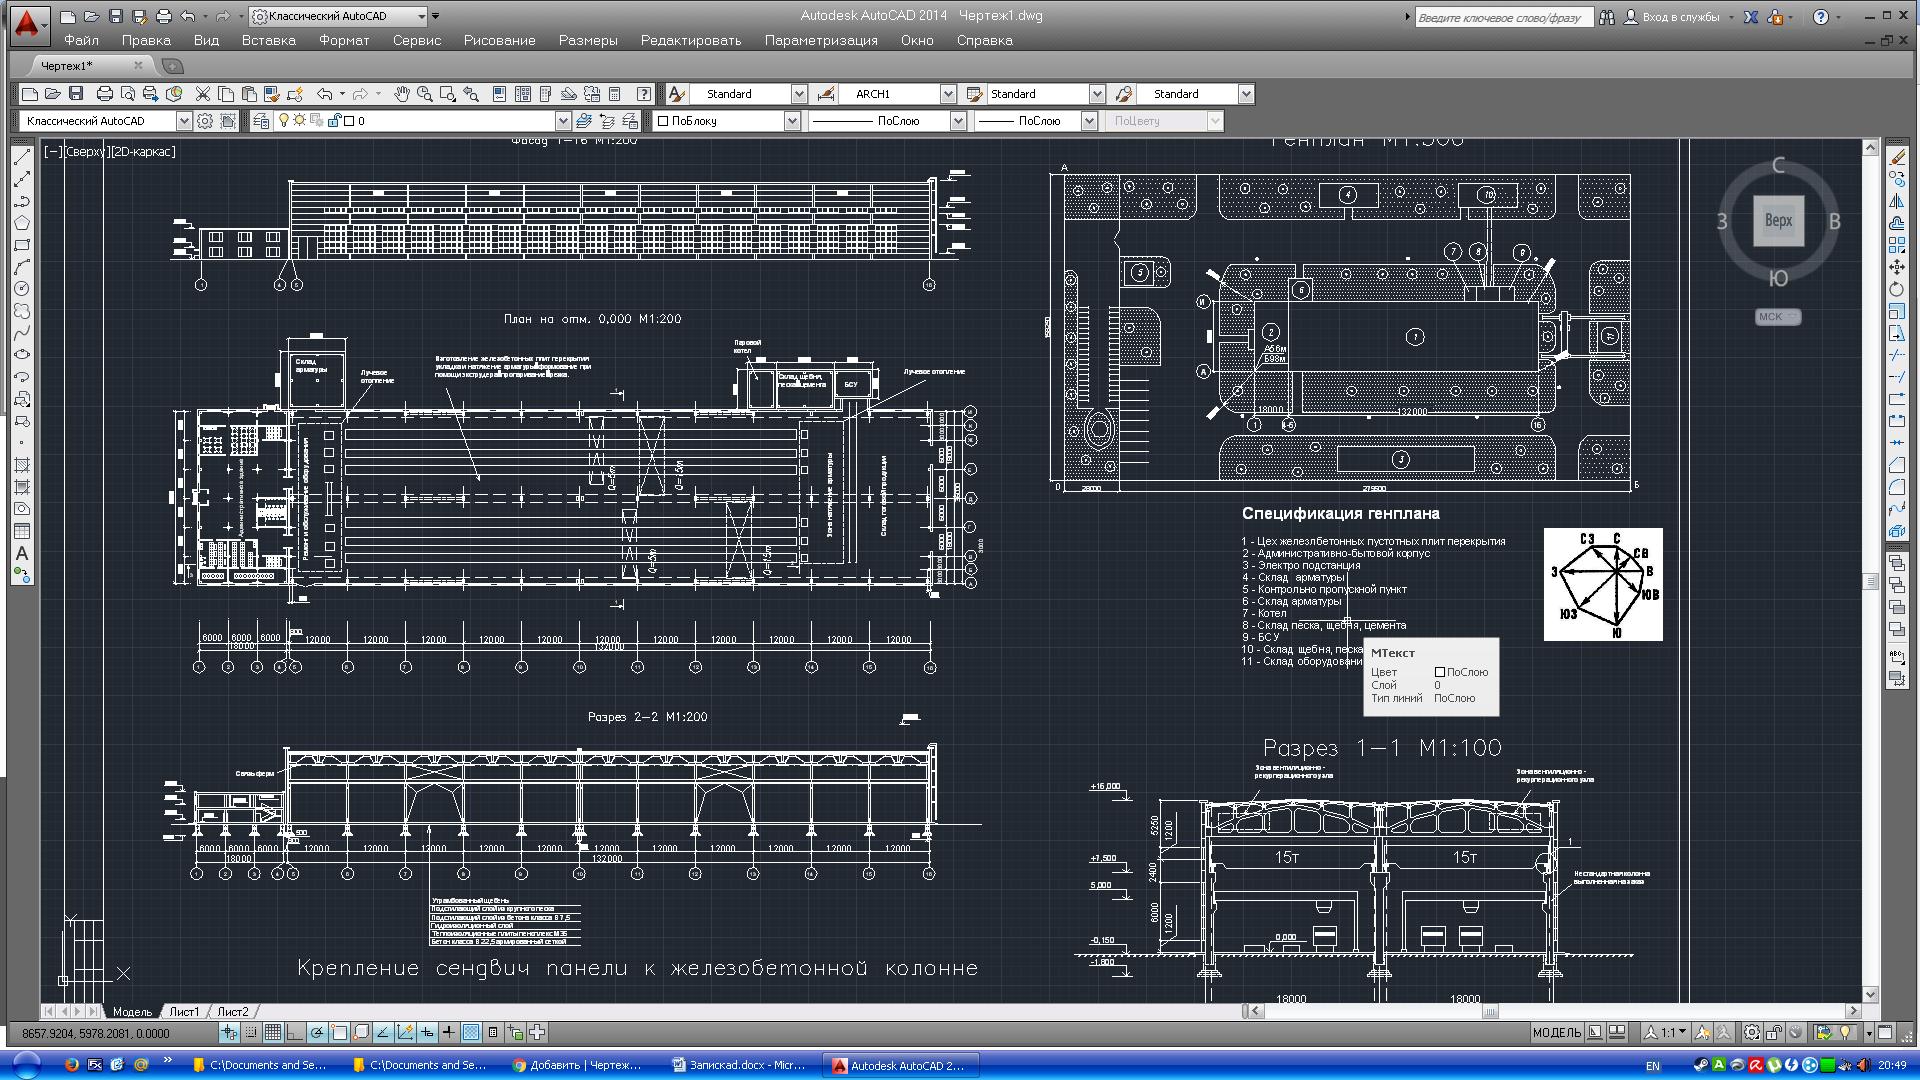
Task: Toggle Object Snap in the status bar
Action: click(339, 1032)
